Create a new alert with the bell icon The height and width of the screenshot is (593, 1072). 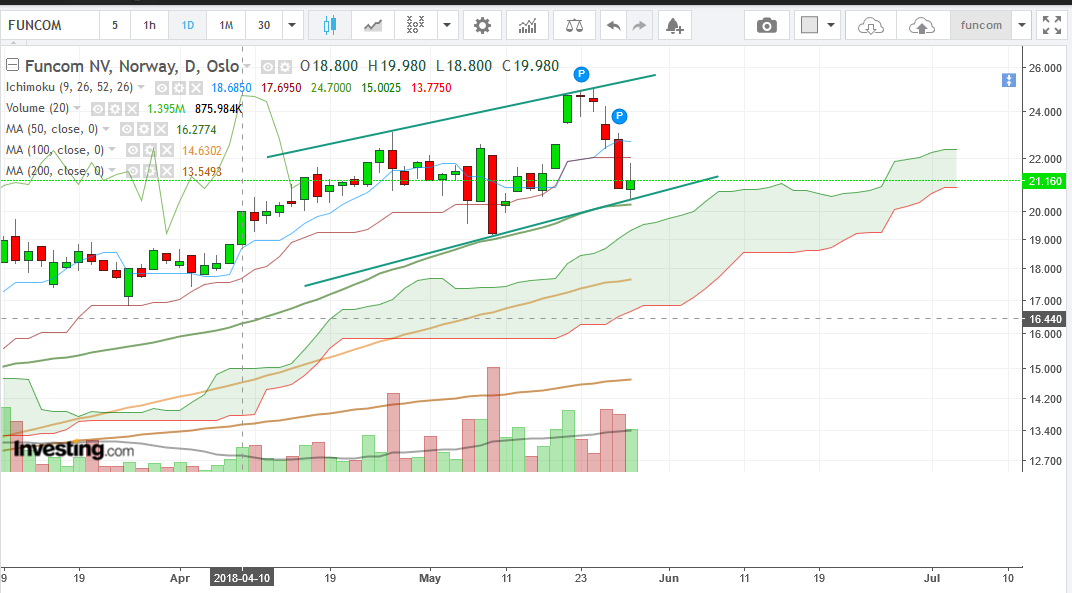pos(674,25)
